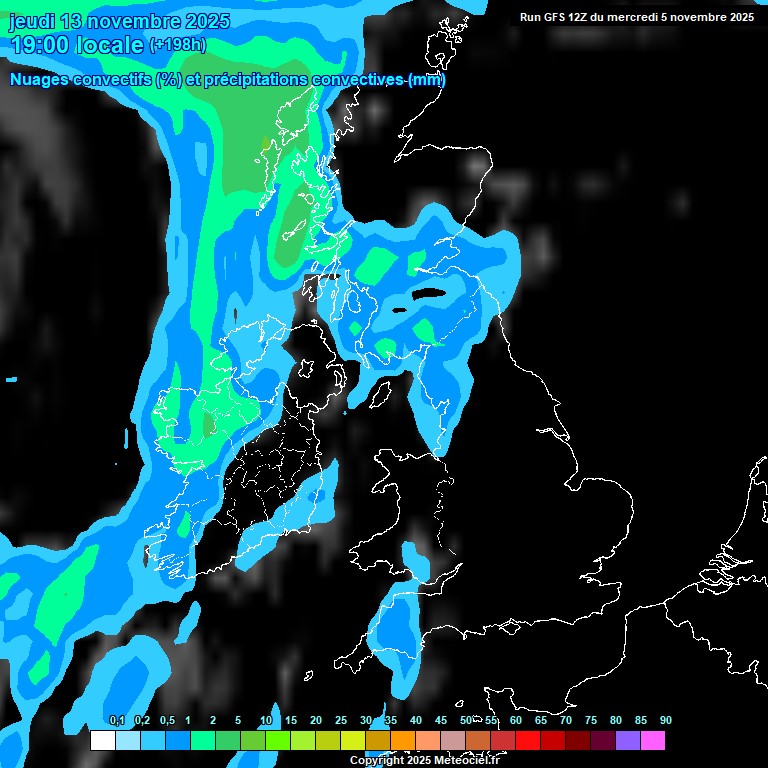Click the dark green patch over western Ireland

click(208, 424)
